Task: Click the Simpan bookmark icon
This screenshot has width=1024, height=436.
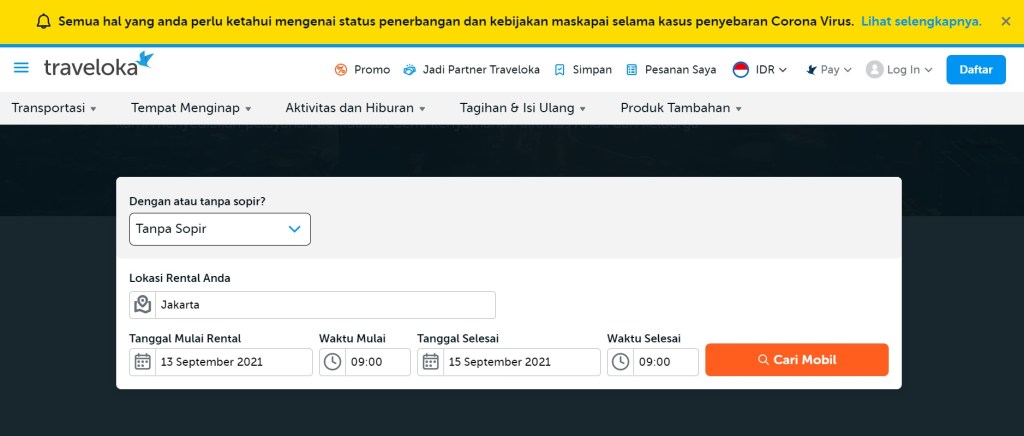Action: (x=560, y=70)
